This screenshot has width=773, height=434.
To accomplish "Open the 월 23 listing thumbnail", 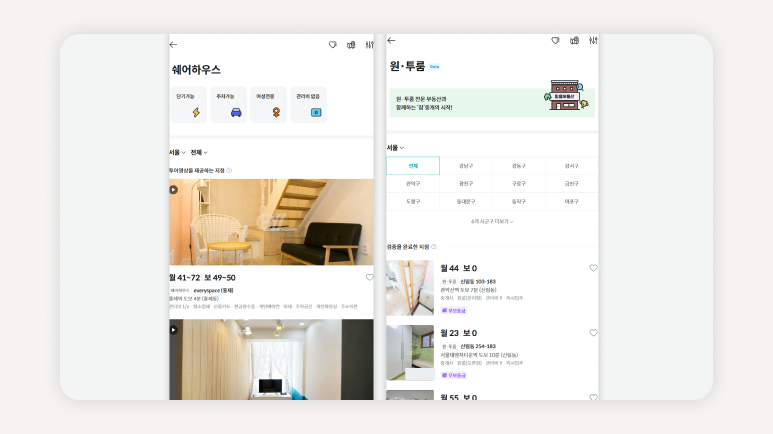I will click(x=410, y=353).
